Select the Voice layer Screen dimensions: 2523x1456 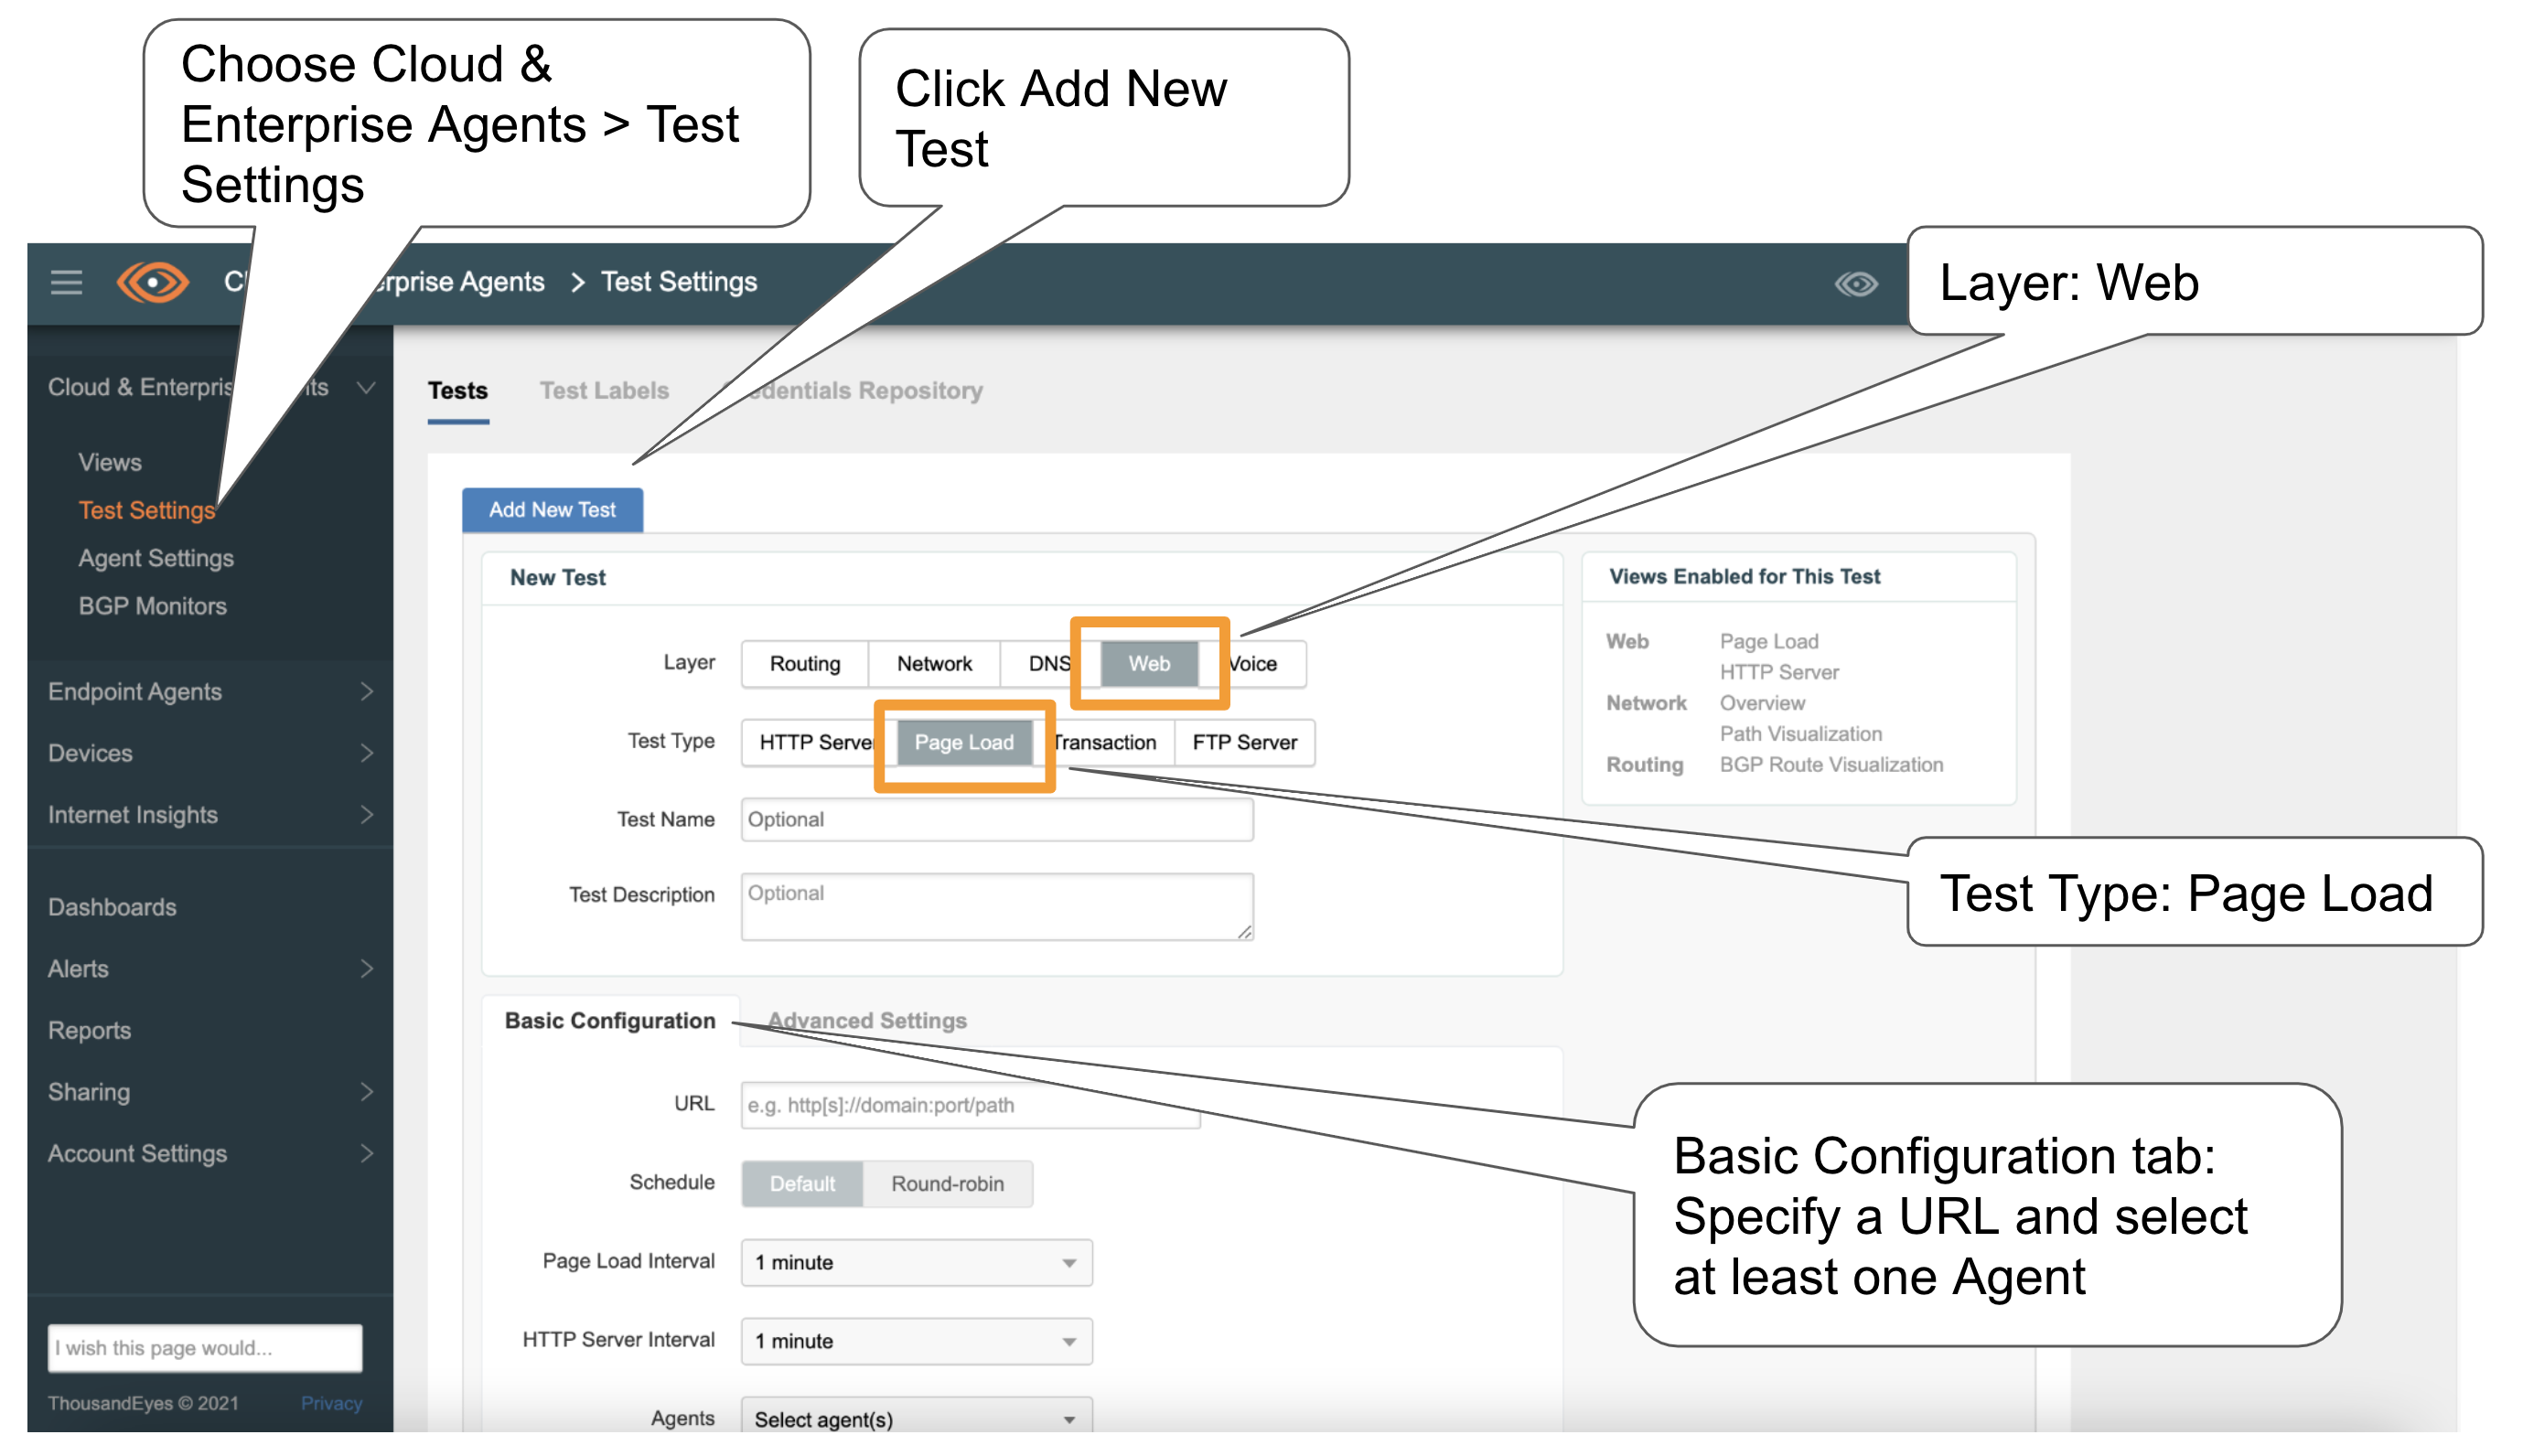click(1254, 664)
